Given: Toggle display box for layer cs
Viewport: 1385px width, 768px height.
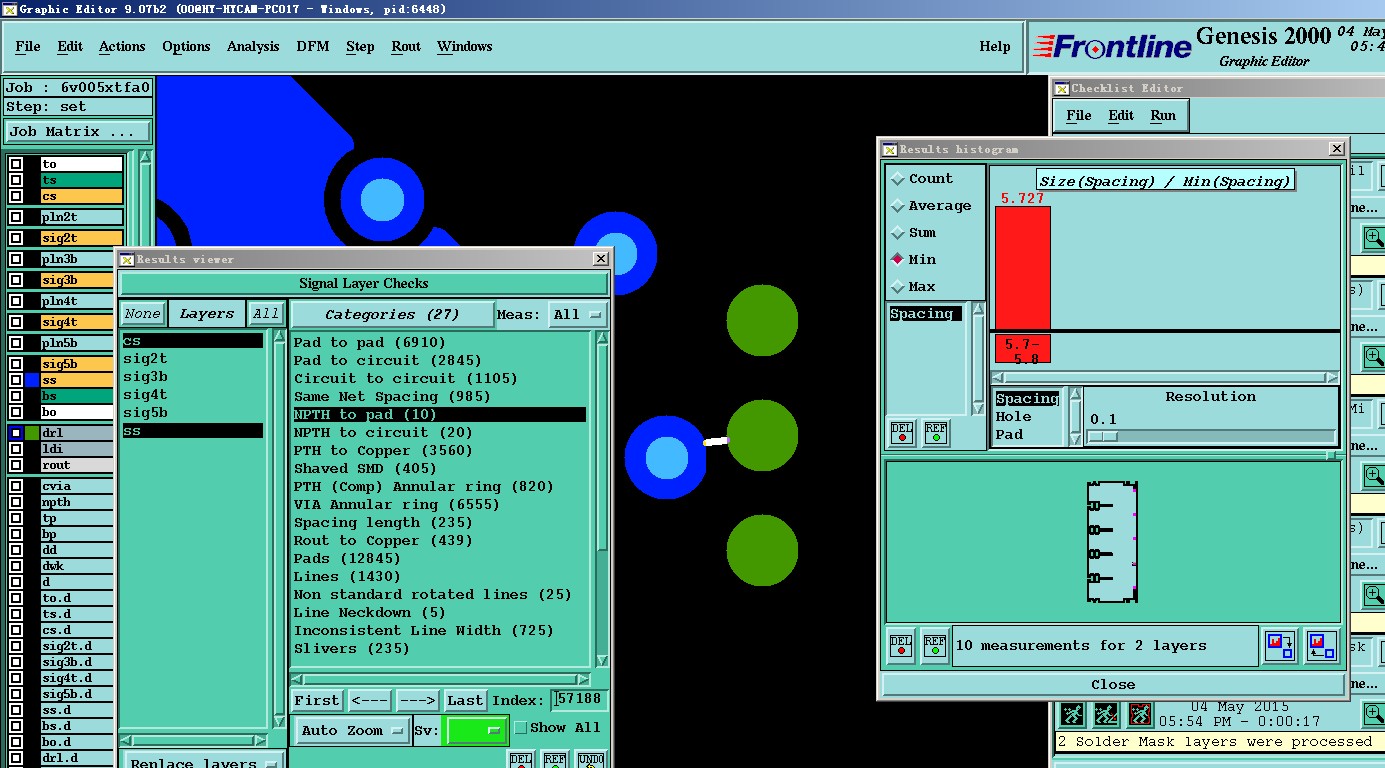Looking at the screenshot, I should [x=16, y=196].
